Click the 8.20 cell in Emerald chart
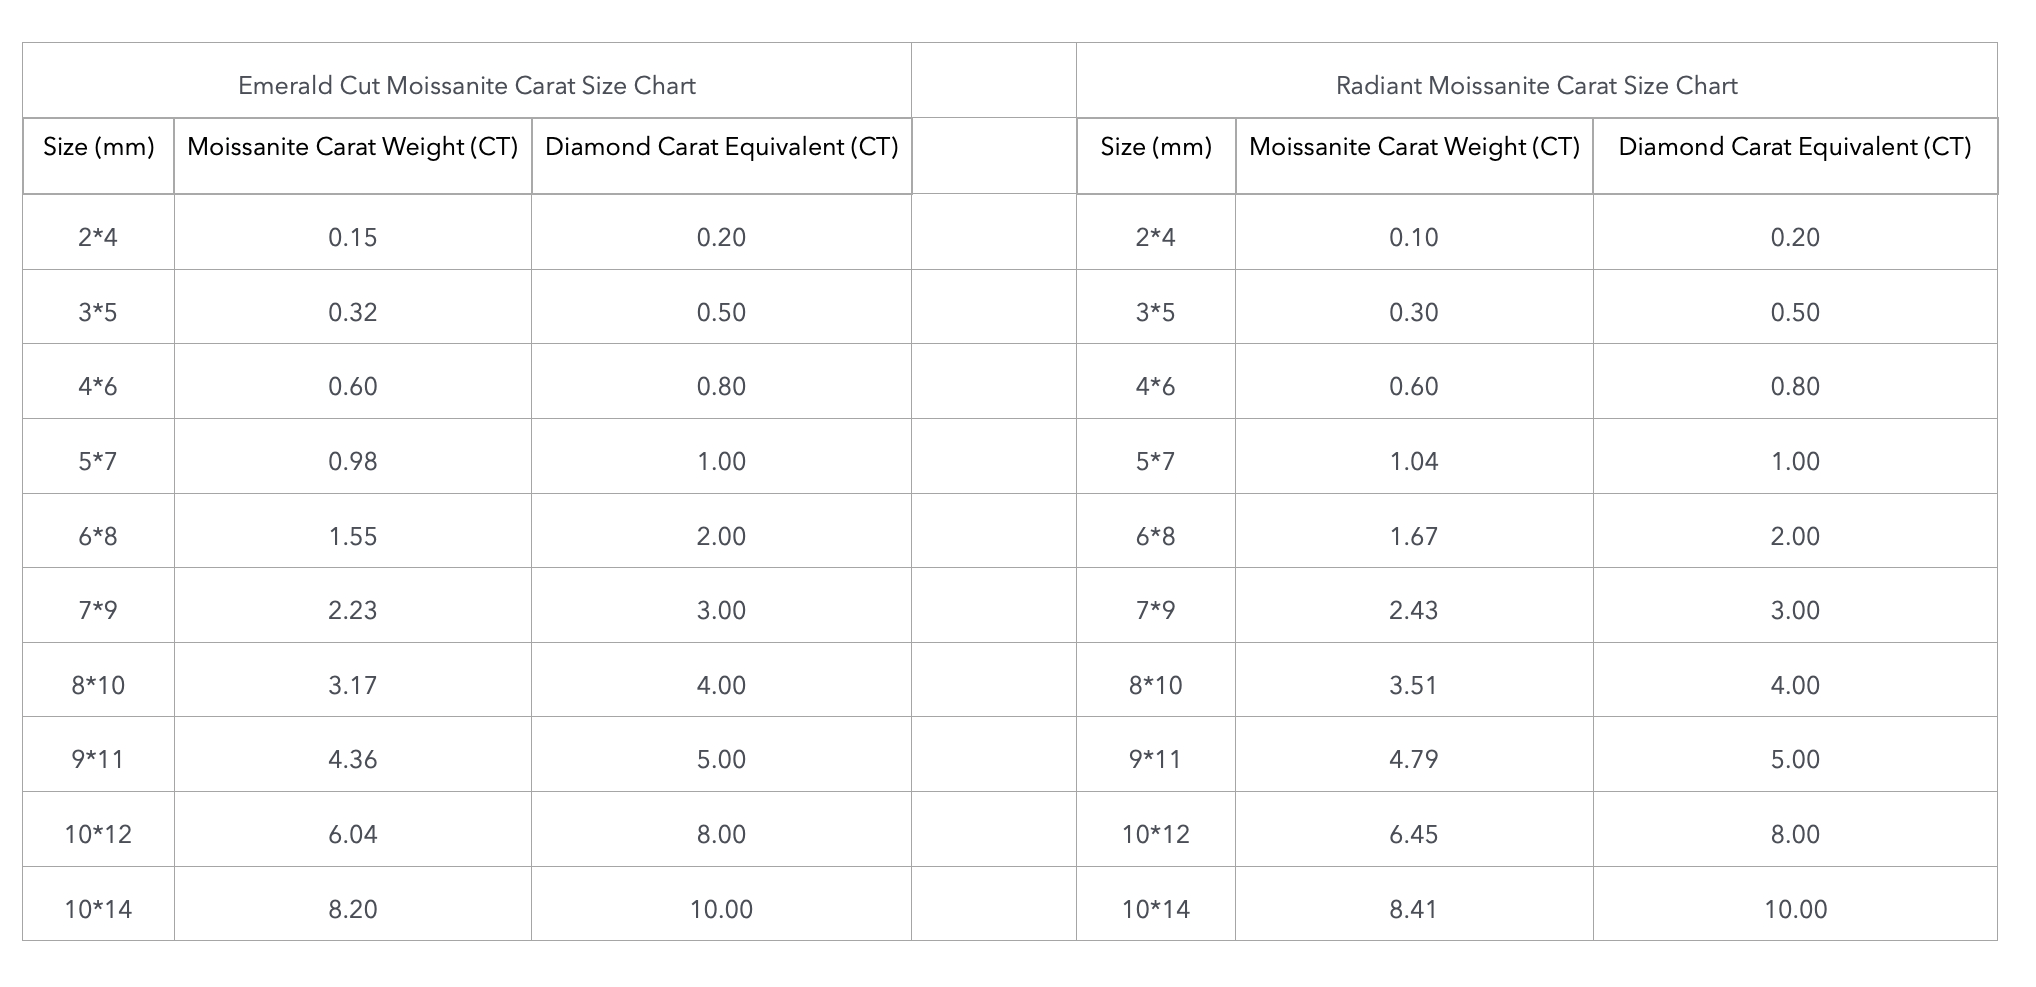The height and width of the screenshot is (987, 2036). click(x=352, y=909)
